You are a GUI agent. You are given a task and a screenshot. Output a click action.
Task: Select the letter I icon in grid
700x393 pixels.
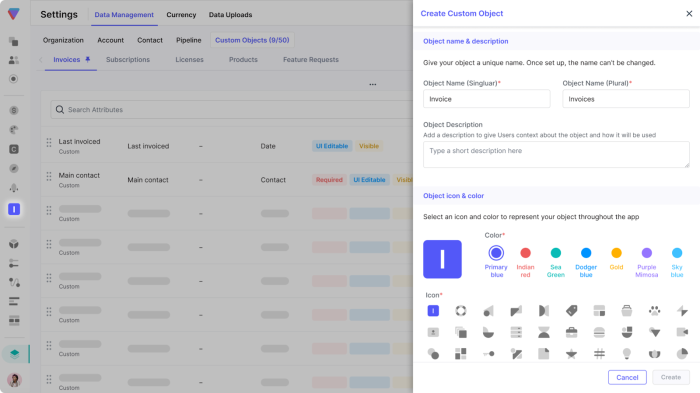[433, 310]
